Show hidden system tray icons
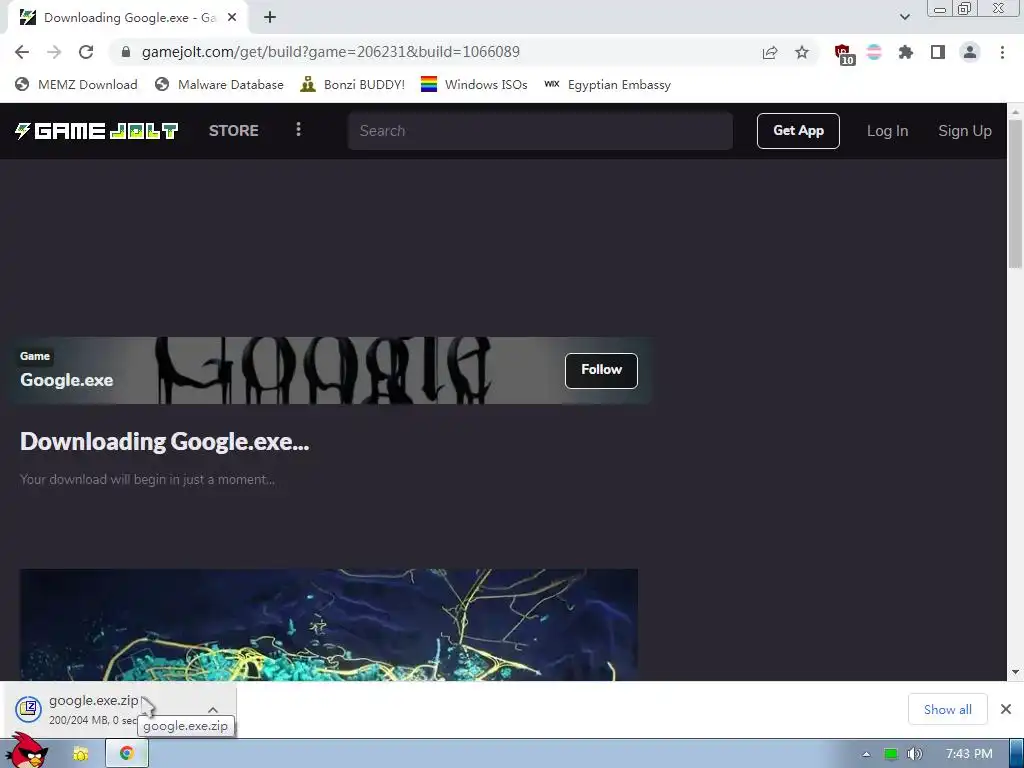The width and height of the screenshot is (1024, 768). coord(866,754)
